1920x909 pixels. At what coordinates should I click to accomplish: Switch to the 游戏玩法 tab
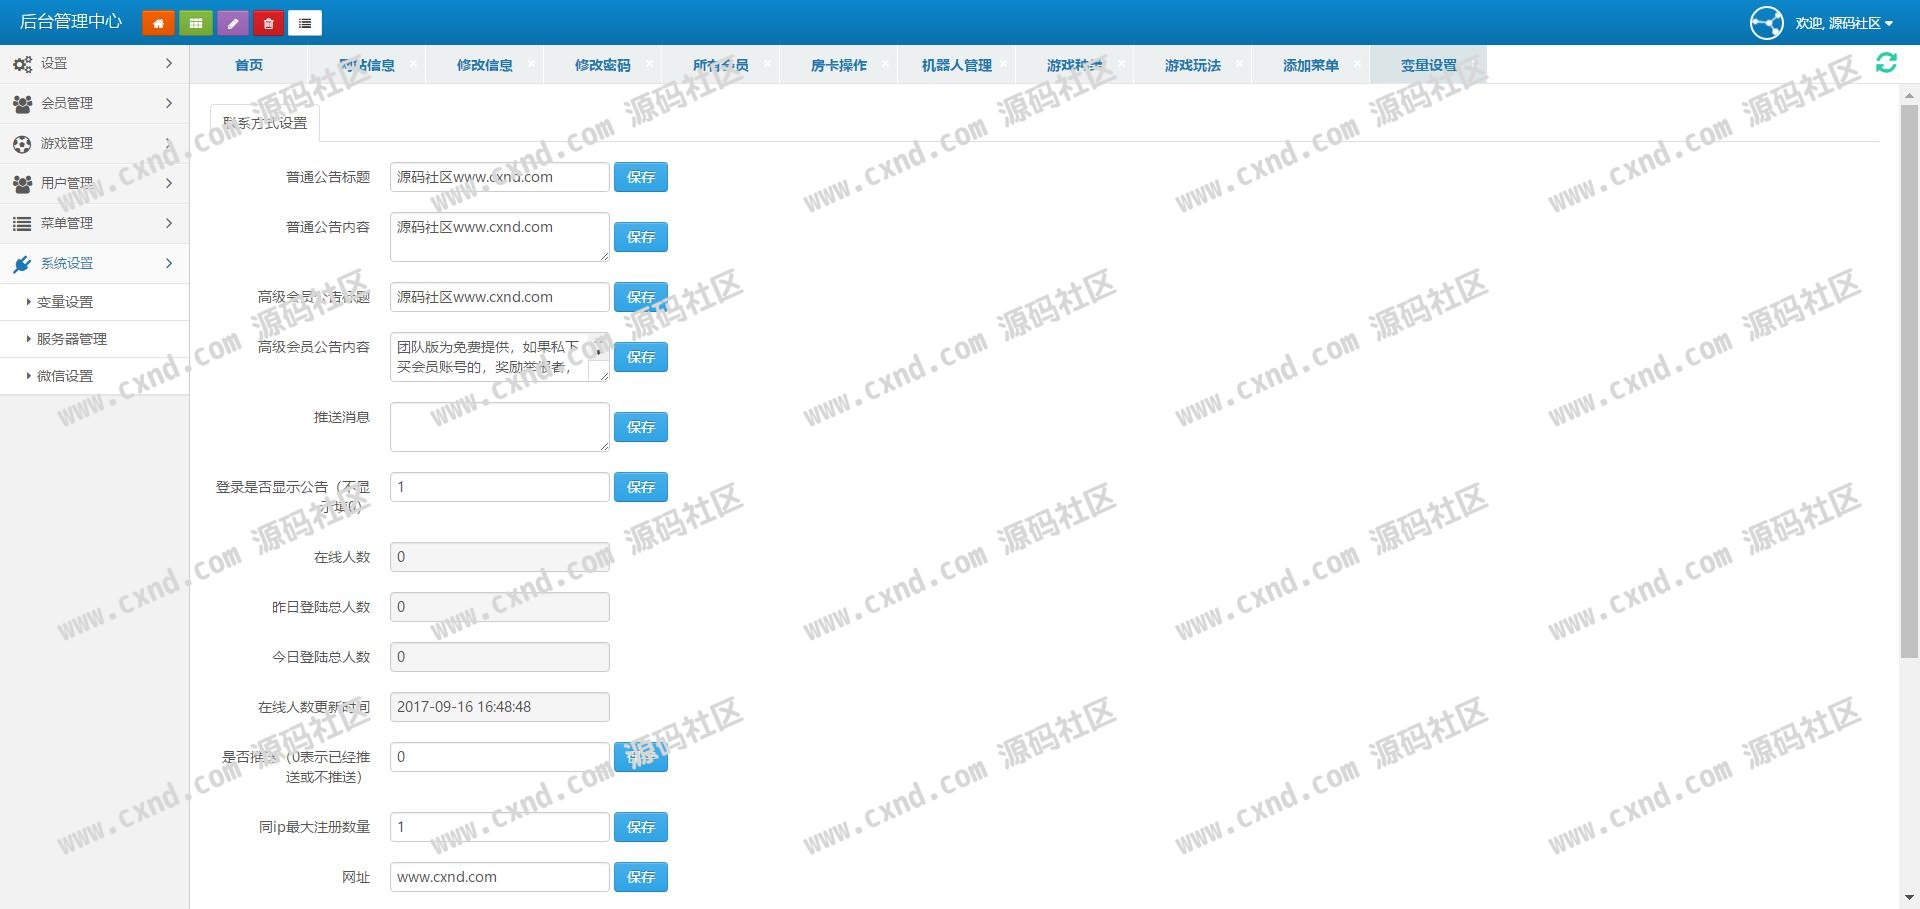click(x=1192, y=65)
